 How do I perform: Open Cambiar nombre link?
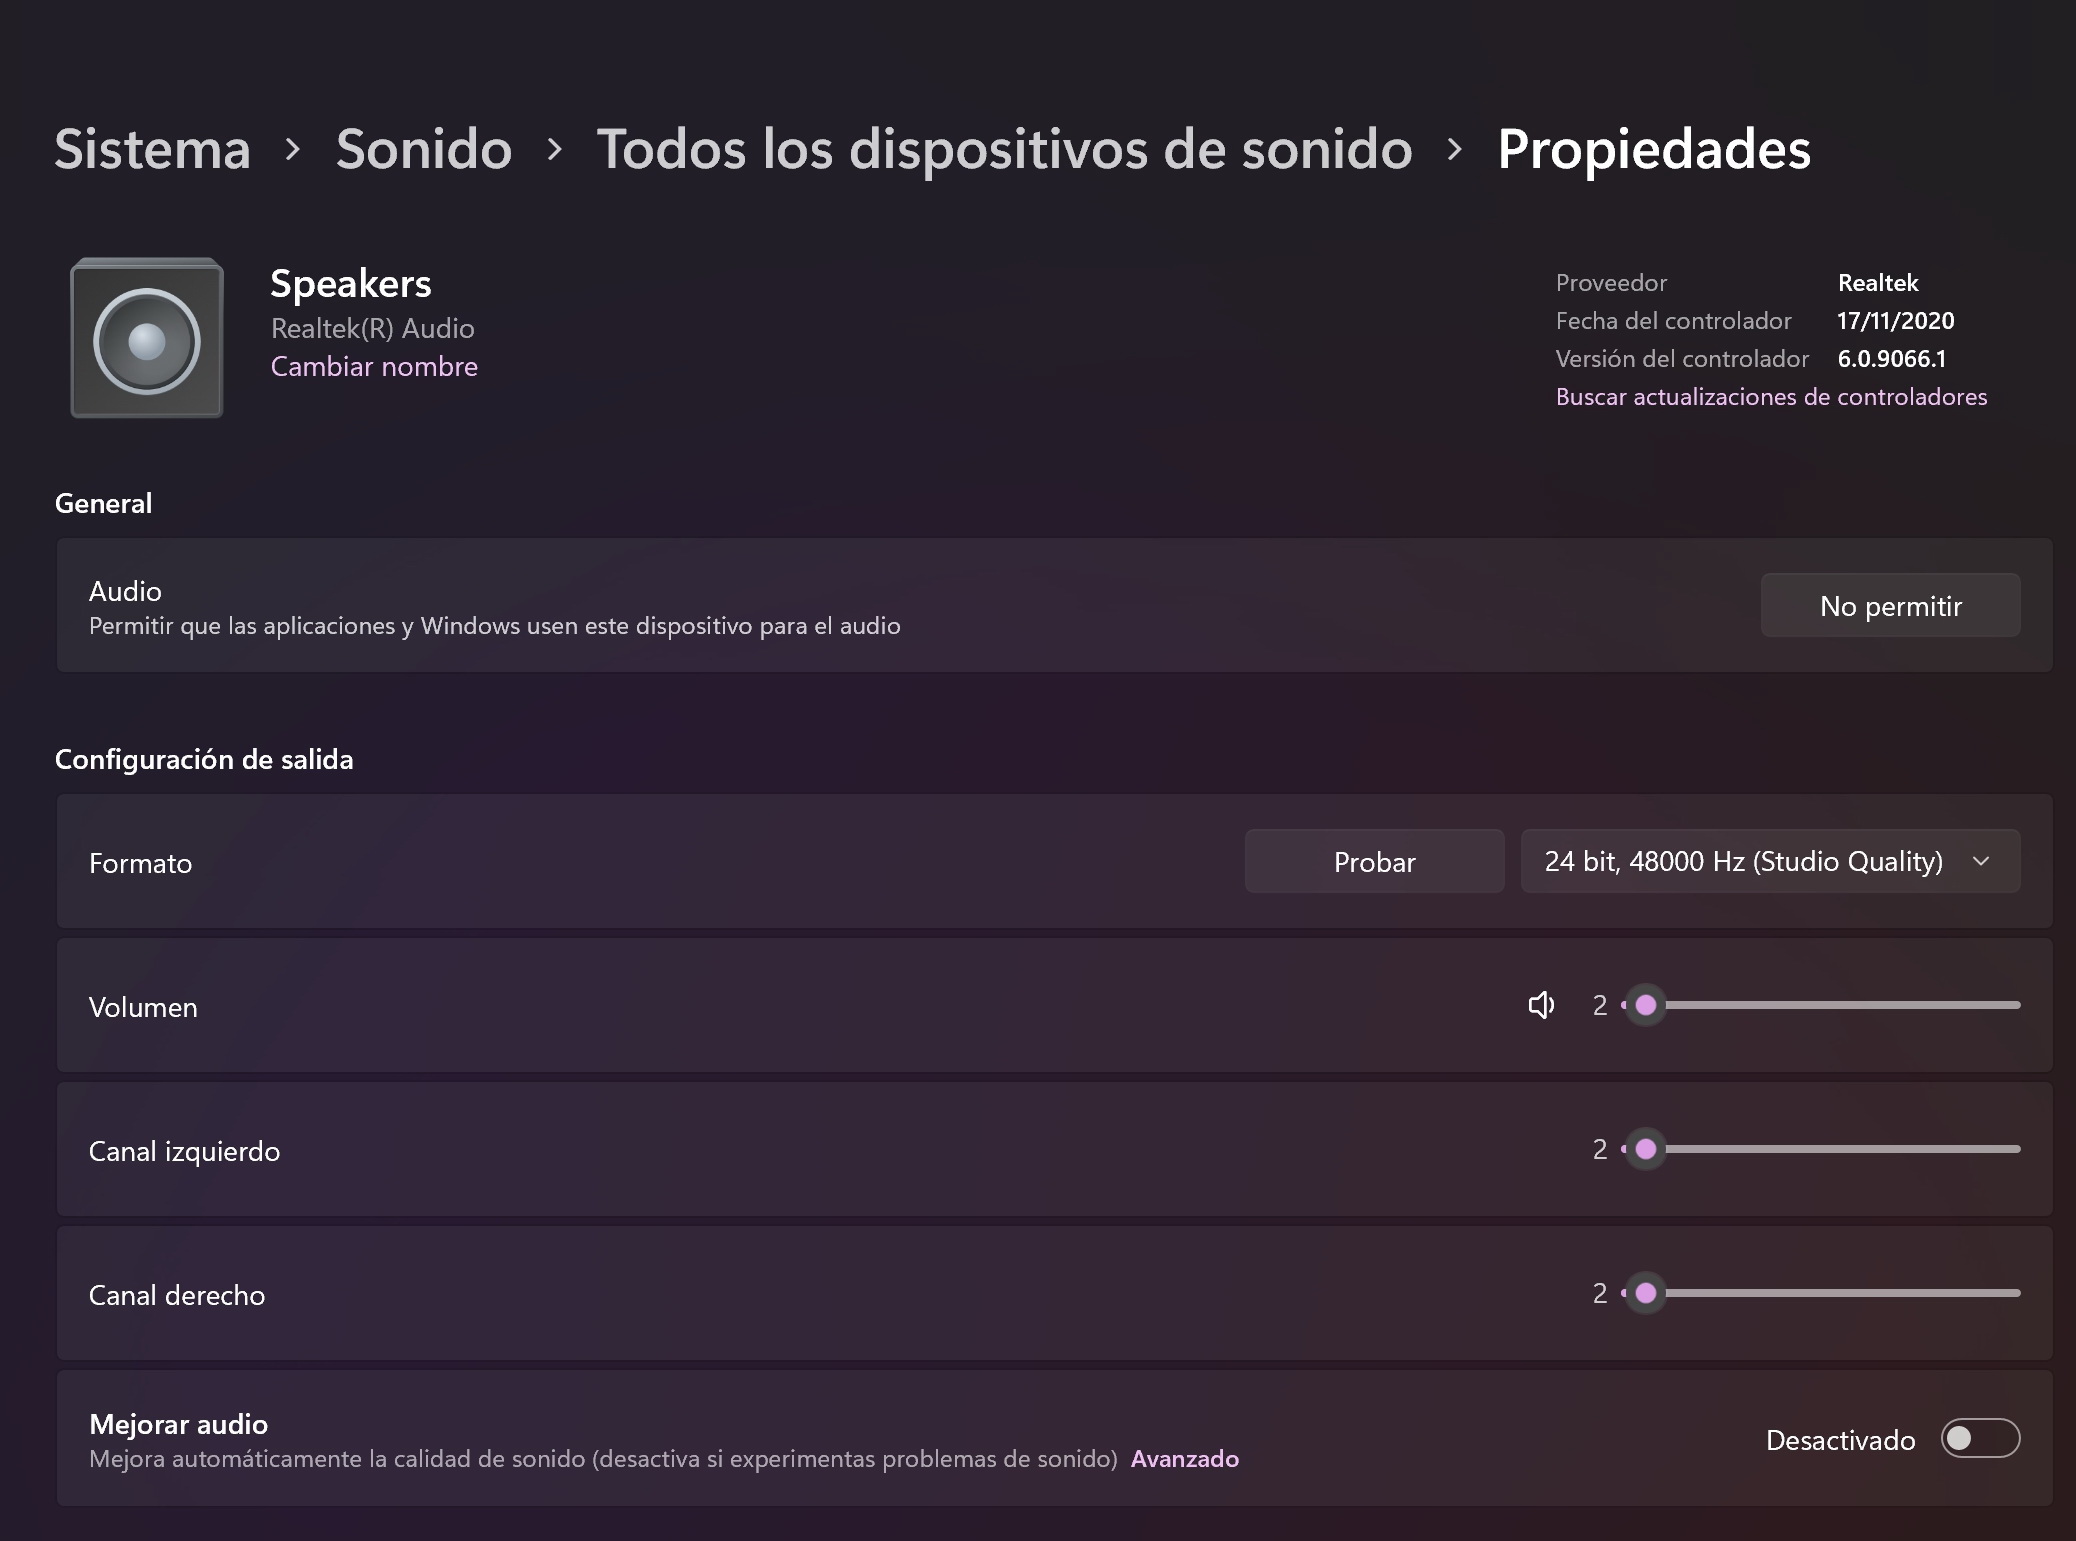[x=374, y=367]
